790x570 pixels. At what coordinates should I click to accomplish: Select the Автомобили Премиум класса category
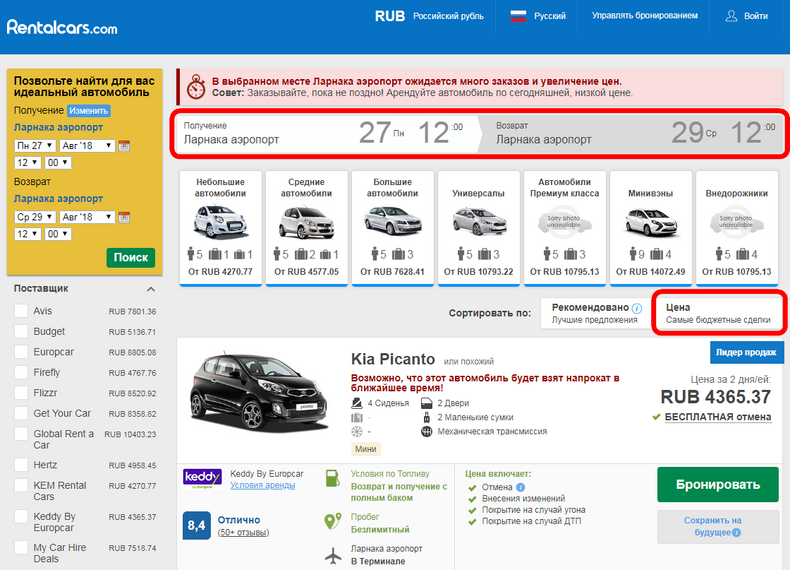pyautogui.click(x=564, y=228)
